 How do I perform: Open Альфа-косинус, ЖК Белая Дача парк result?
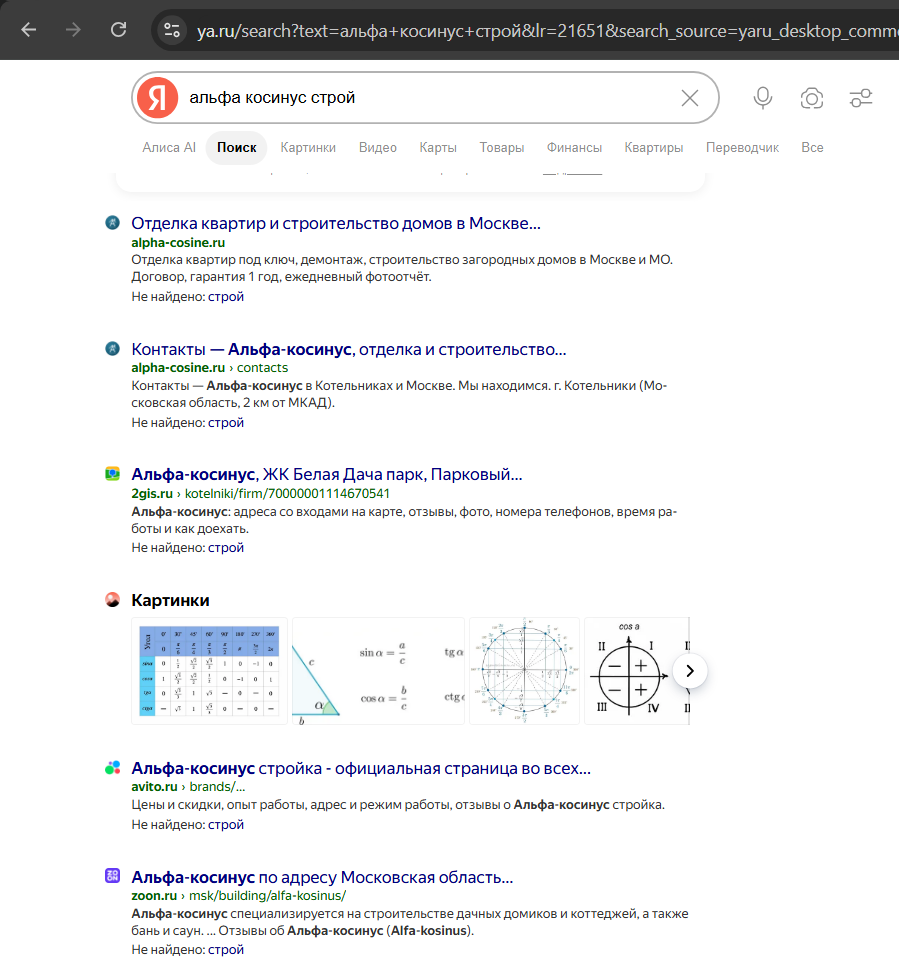[327, 475]
